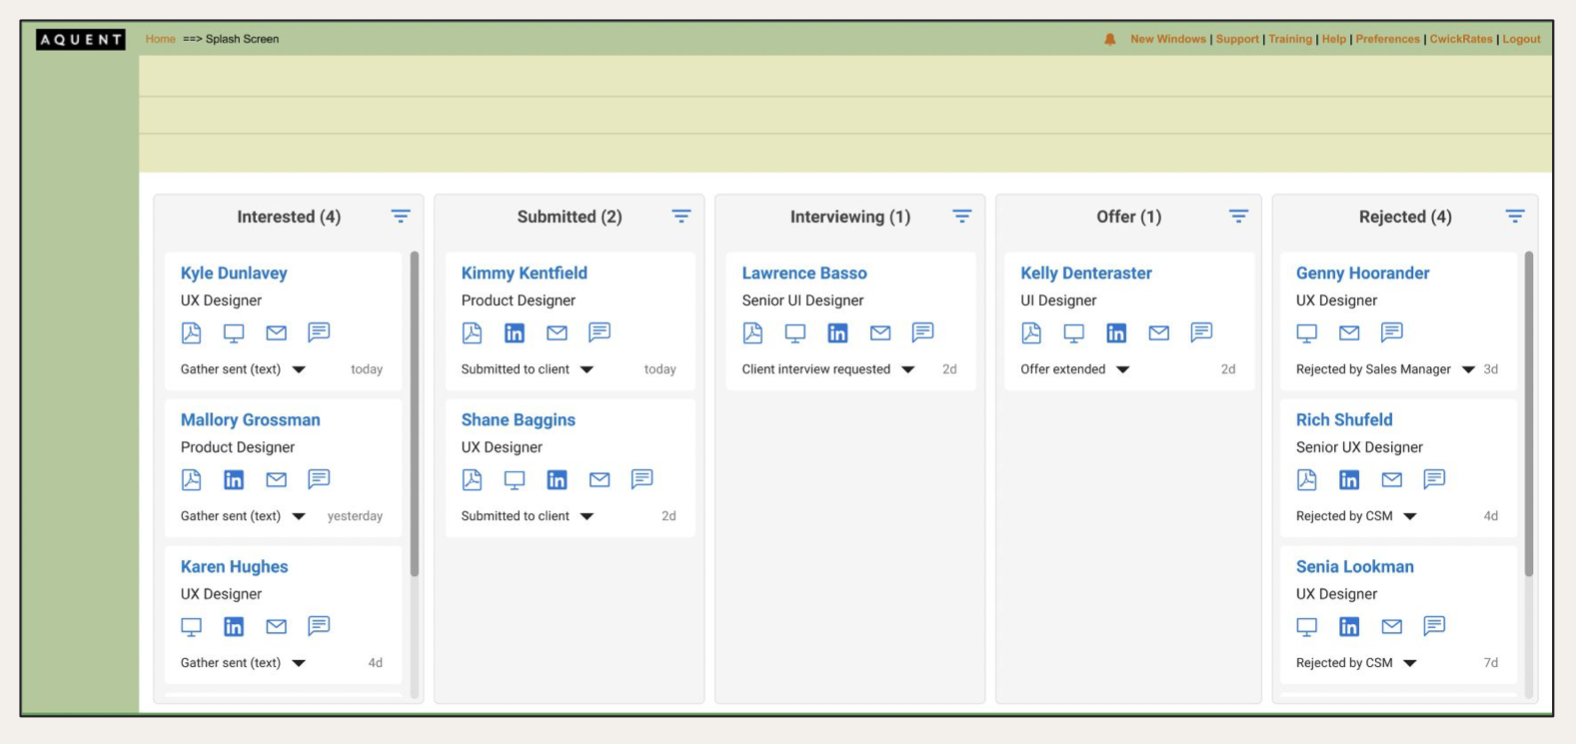This screenshot has height=744, width=1576.
Task: Open Karen Hughes' portfolio monitor icon
Action: pos(191,627)
